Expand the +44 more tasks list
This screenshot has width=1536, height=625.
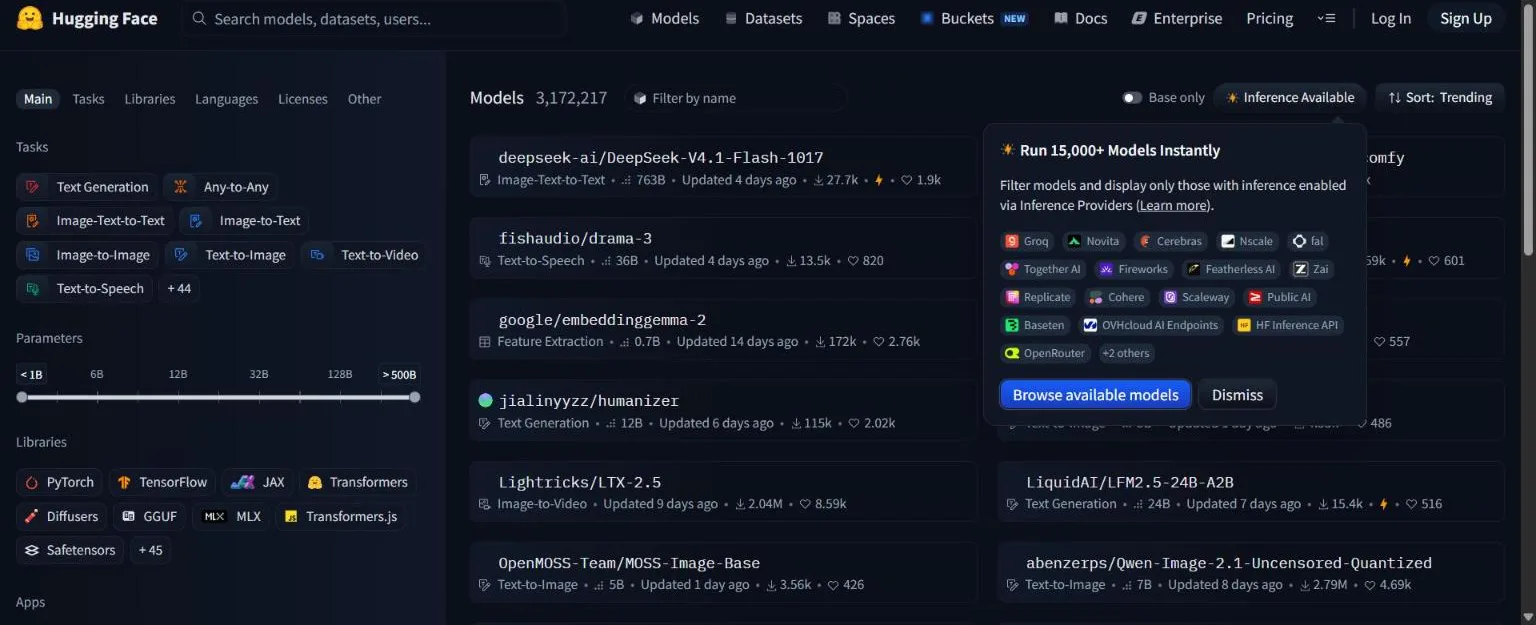pos(179,289)
